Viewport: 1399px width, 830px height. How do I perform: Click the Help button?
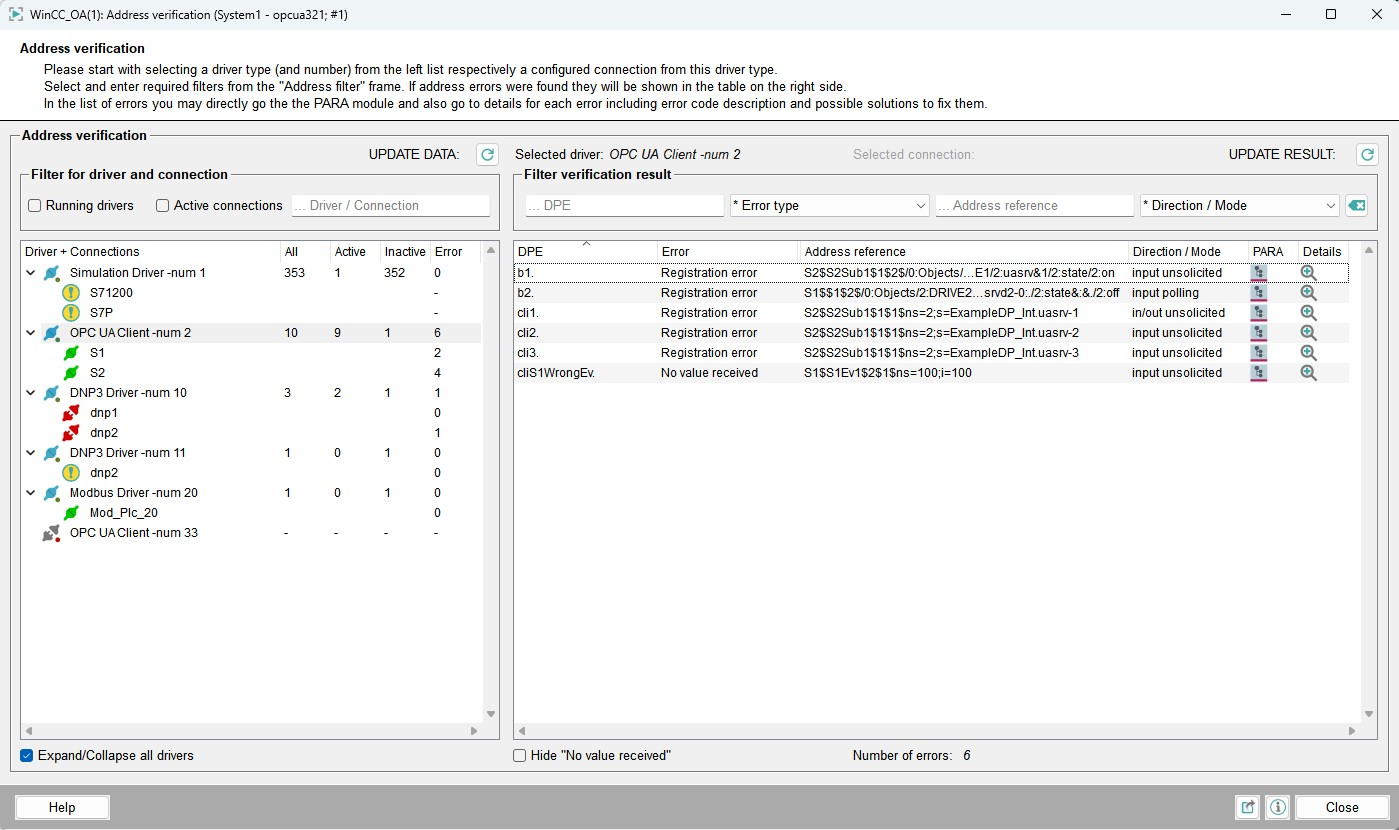62,807
